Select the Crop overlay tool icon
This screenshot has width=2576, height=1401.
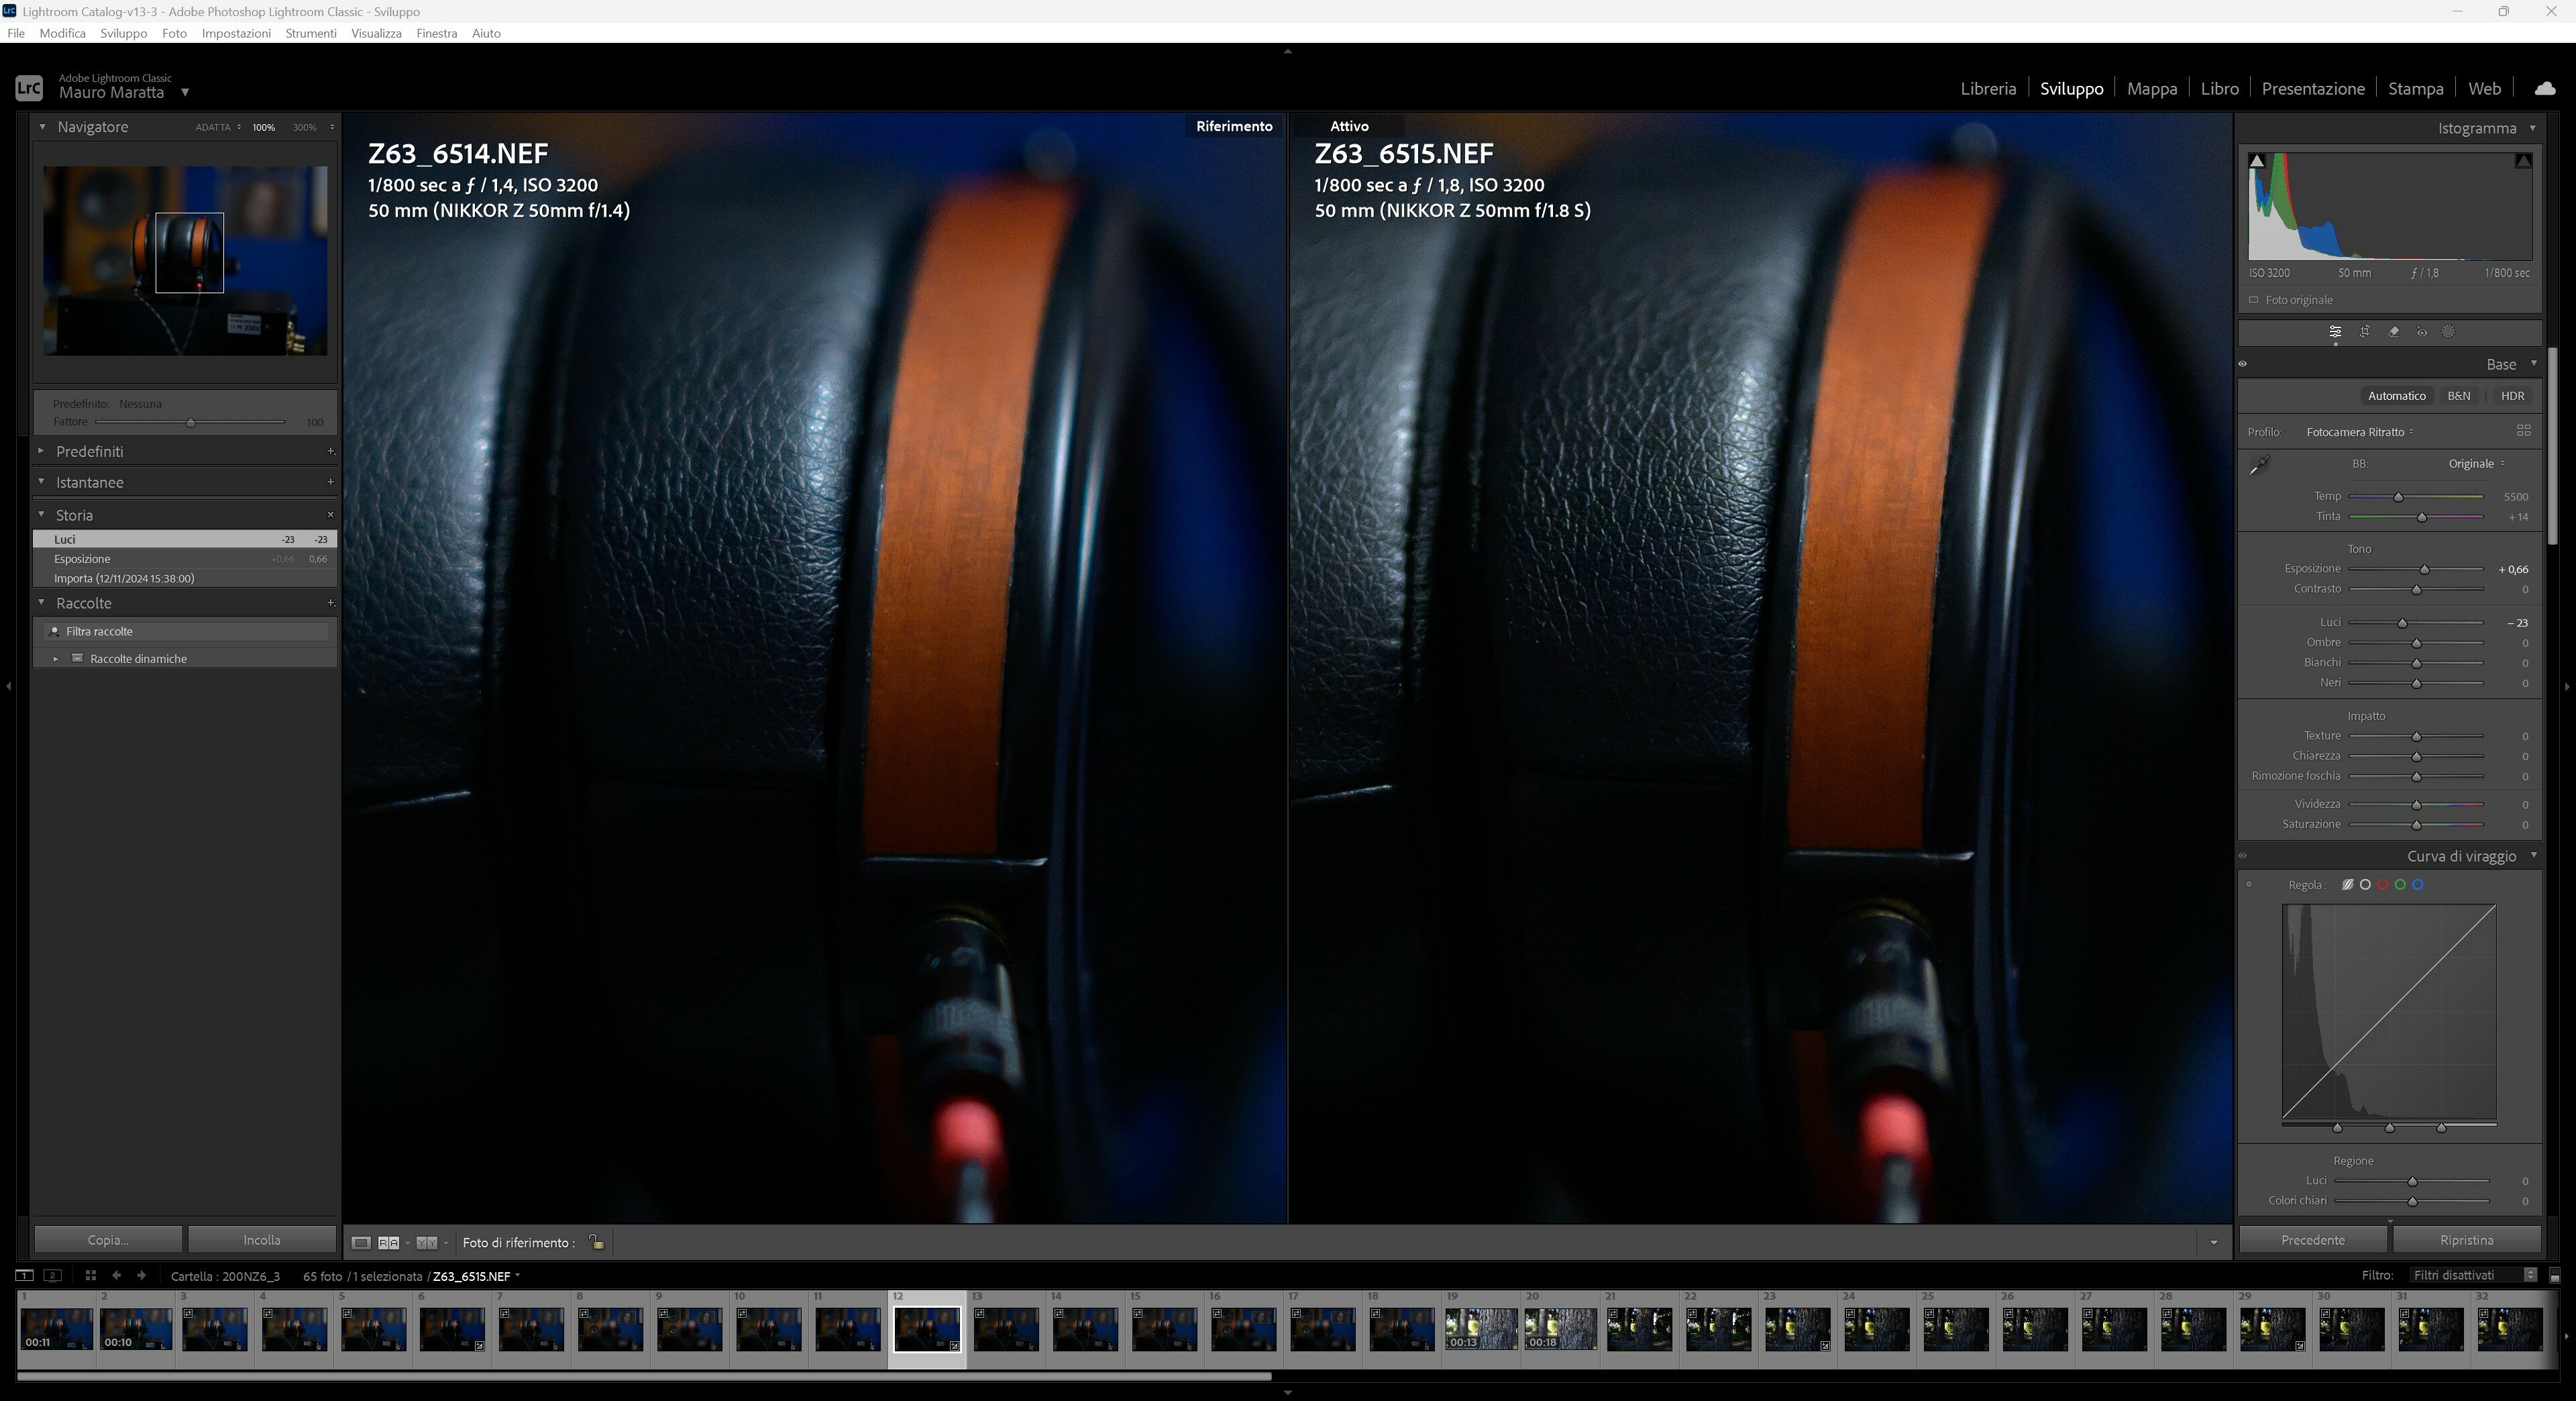click(x=2365, y=332)
